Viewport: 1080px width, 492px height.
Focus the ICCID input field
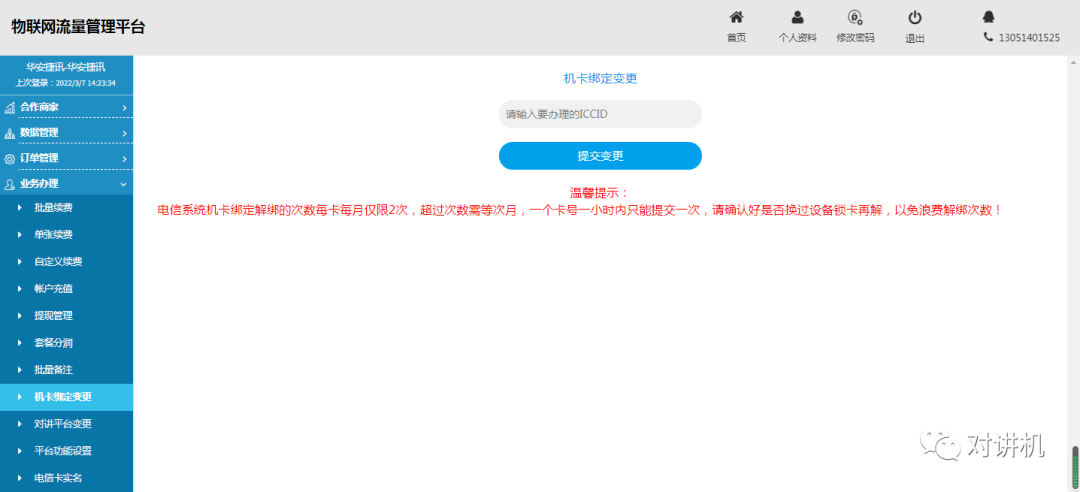600,114
